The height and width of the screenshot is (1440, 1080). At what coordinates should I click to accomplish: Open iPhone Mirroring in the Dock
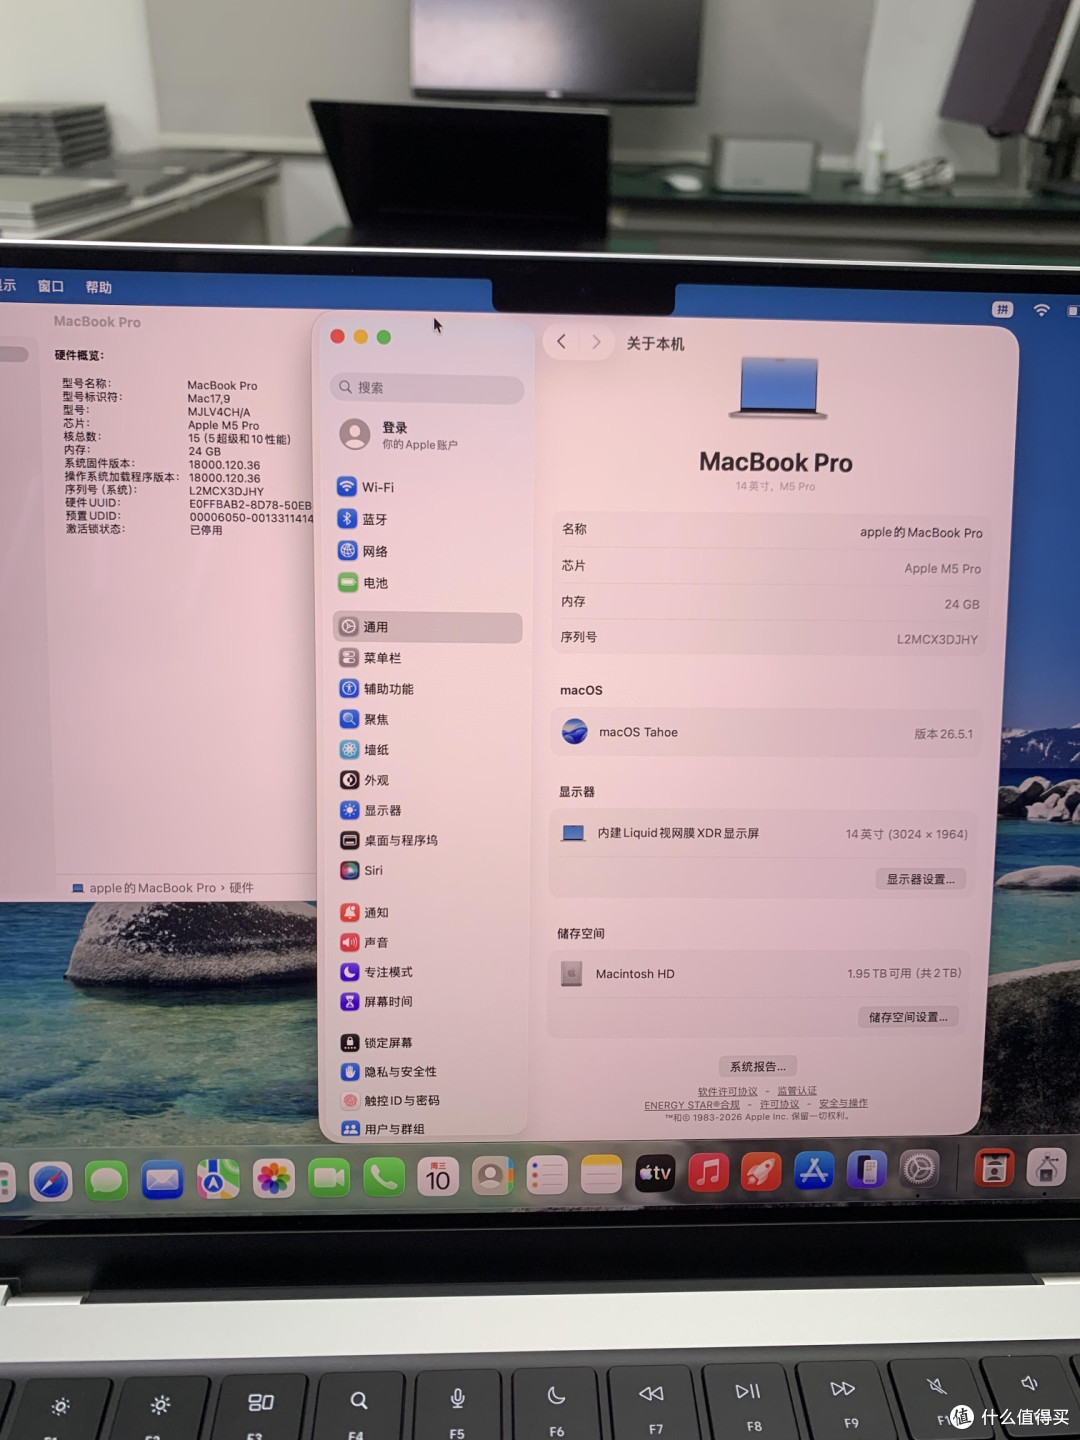[867, 1169]
